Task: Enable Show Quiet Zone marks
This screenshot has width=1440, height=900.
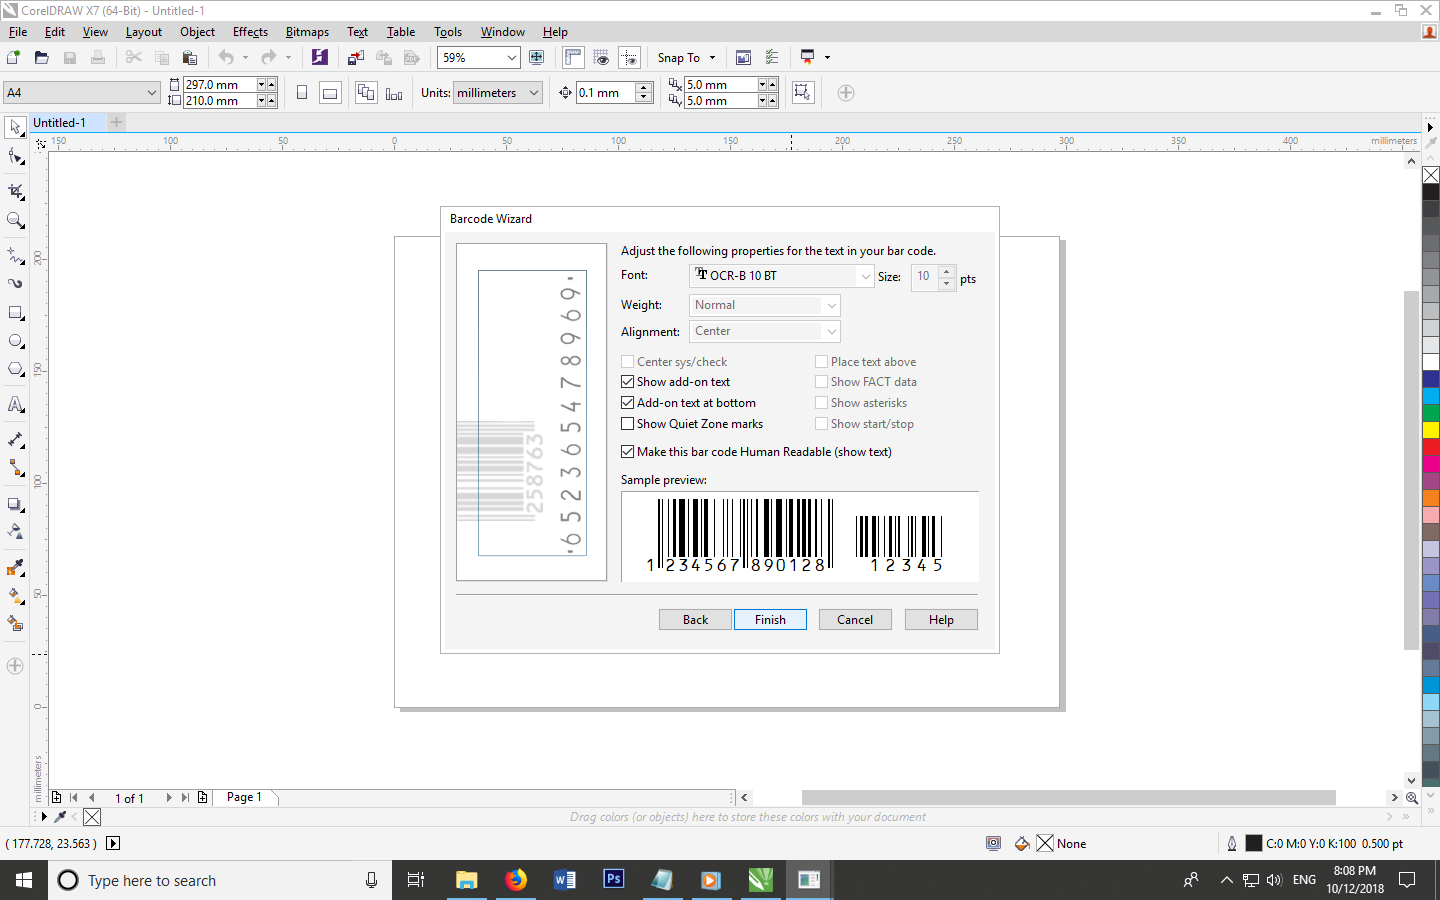Action: 628,424
